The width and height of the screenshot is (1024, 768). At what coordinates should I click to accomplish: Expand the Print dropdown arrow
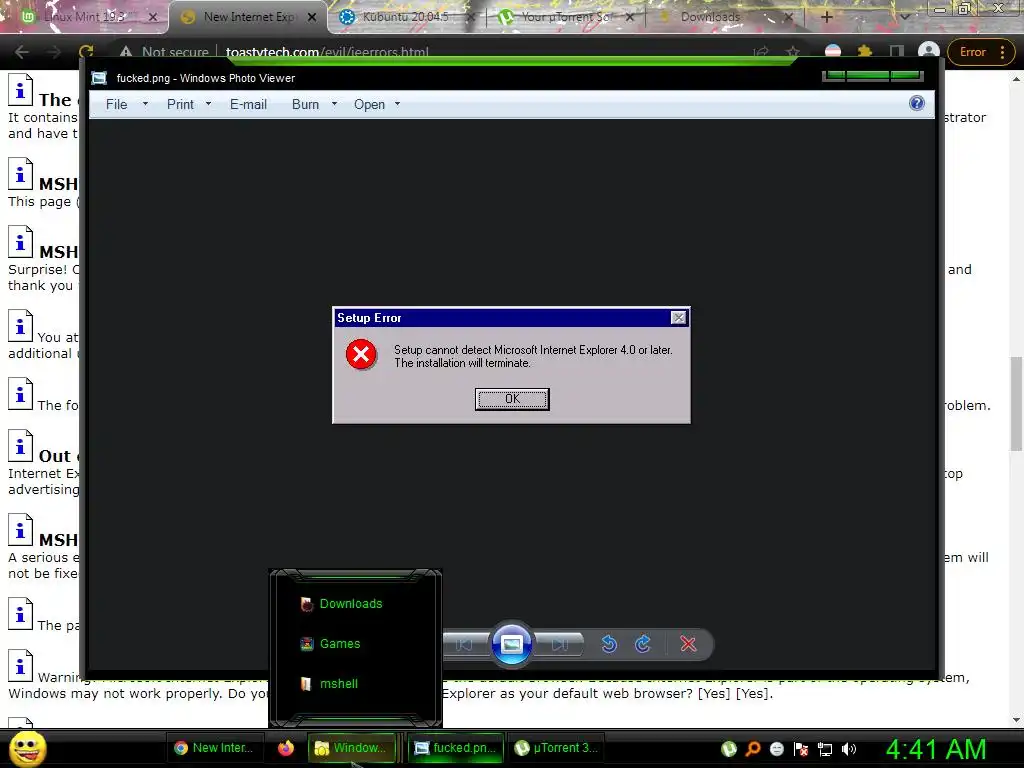208,104
